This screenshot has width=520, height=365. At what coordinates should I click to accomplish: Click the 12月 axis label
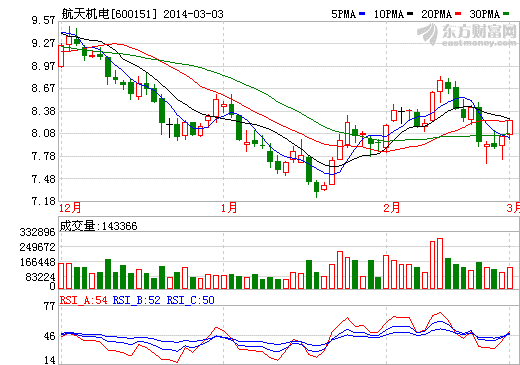pos(70,208)
